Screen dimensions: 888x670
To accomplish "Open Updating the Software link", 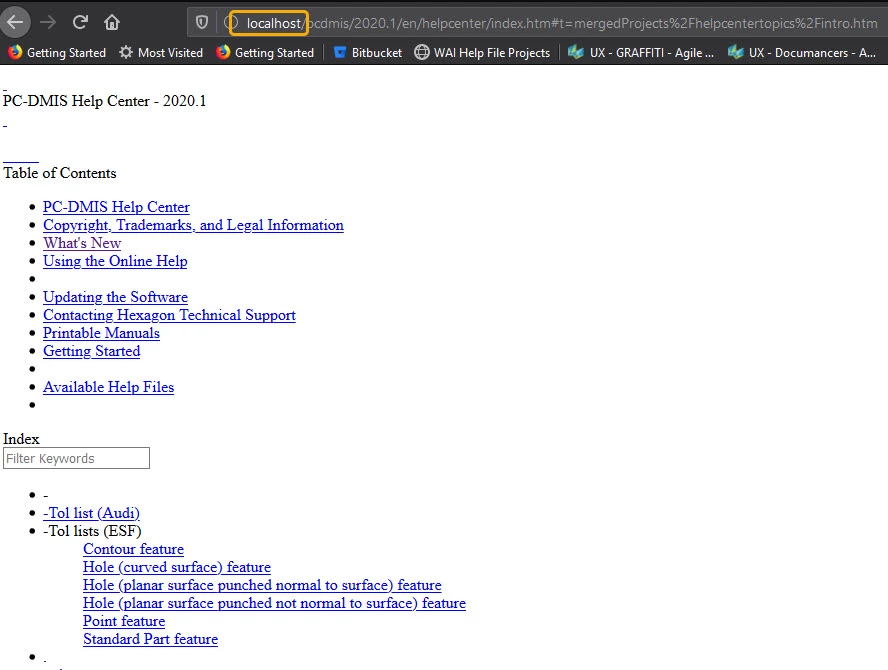I will pos(116,297).
